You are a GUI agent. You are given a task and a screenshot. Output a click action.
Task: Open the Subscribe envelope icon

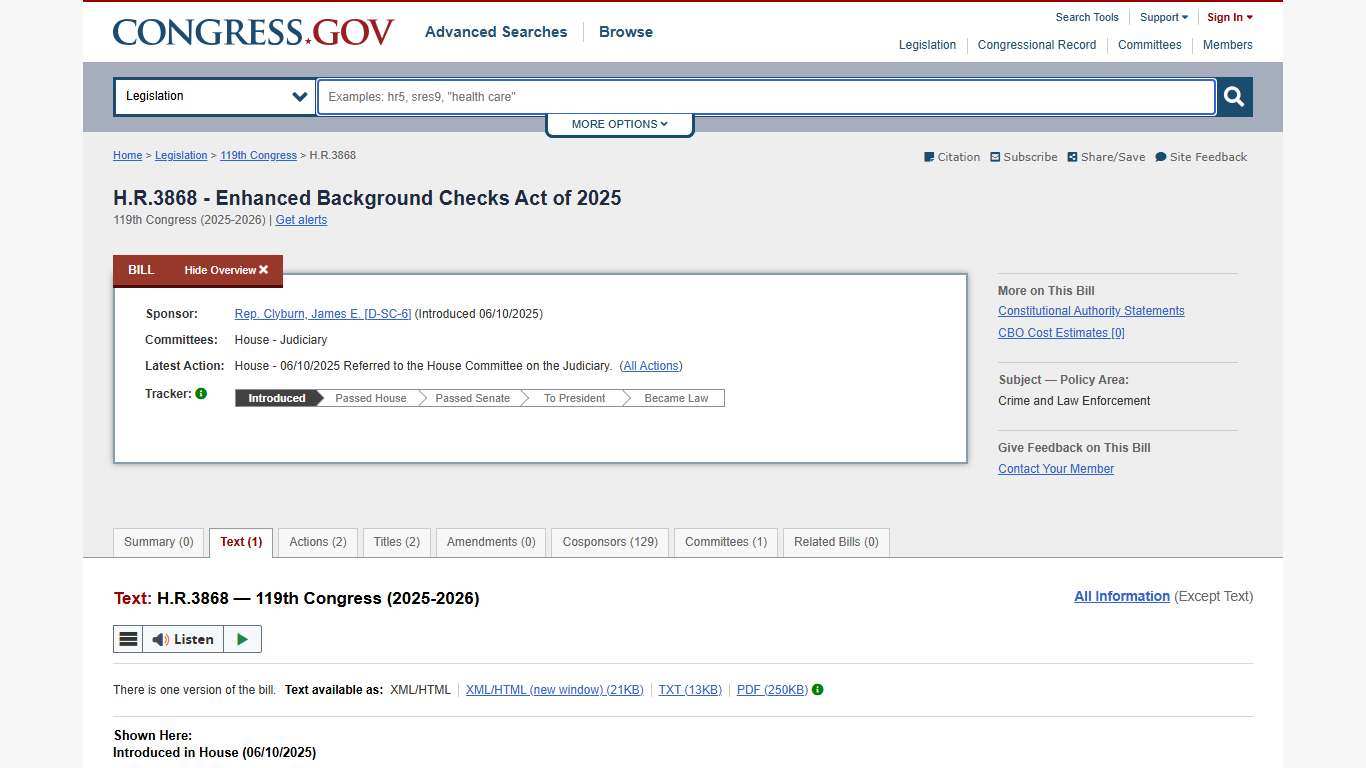[x=995, y=157]
